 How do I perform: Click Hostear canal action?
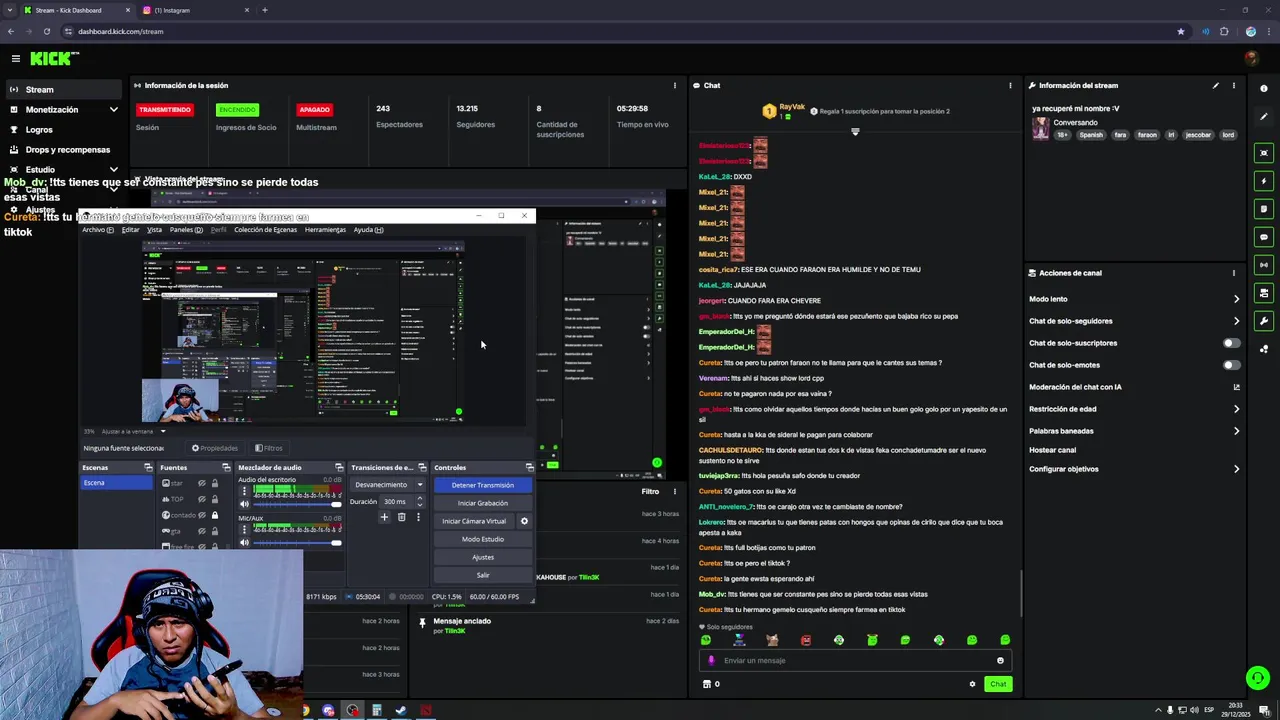click(1052, 450)
